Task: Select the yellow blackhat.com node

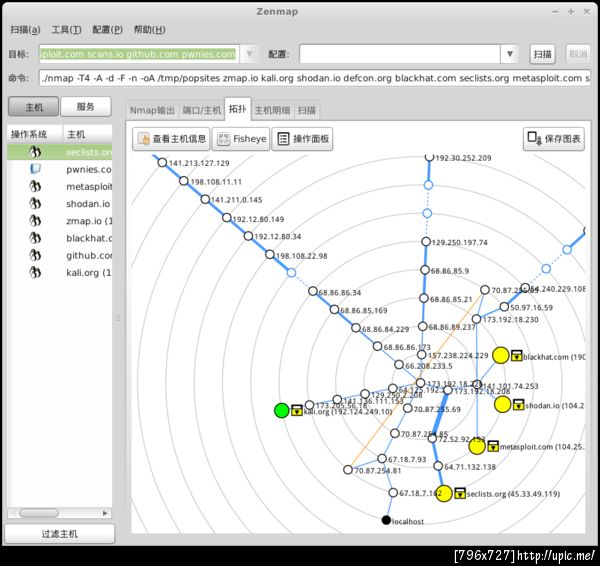Action: [500, 355]
